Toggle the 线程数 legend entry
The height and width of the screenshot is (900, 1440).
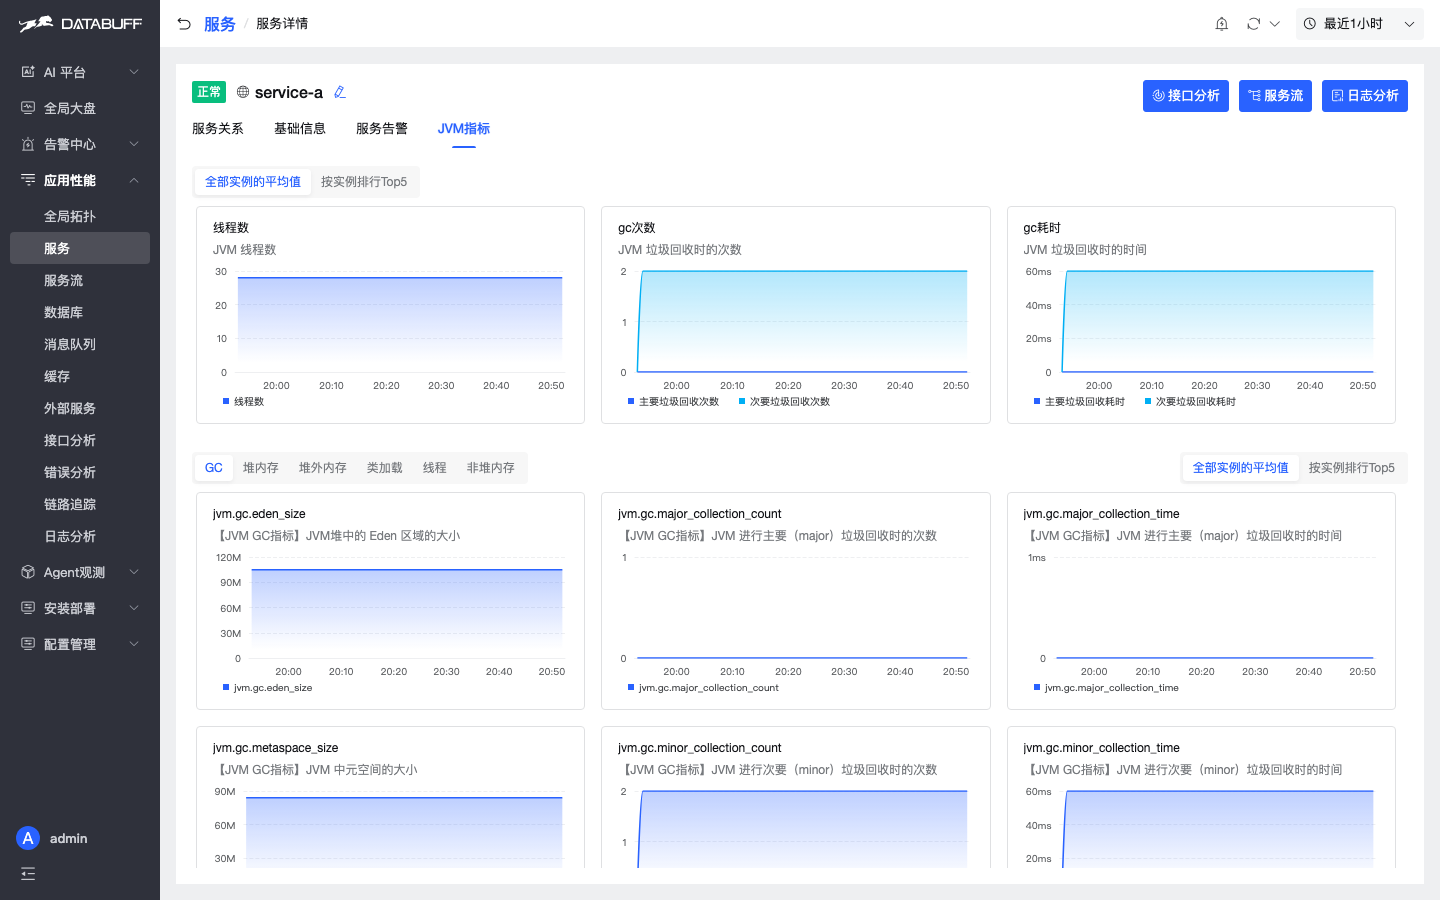244,402
